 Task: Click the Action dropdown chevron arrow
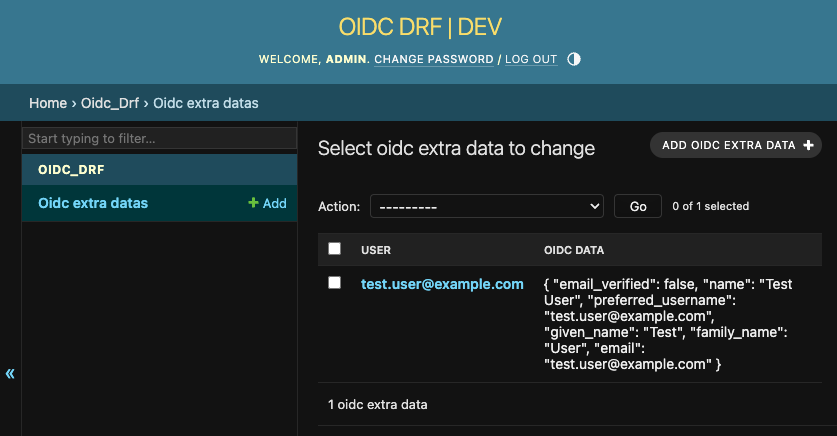click(594, 206)
